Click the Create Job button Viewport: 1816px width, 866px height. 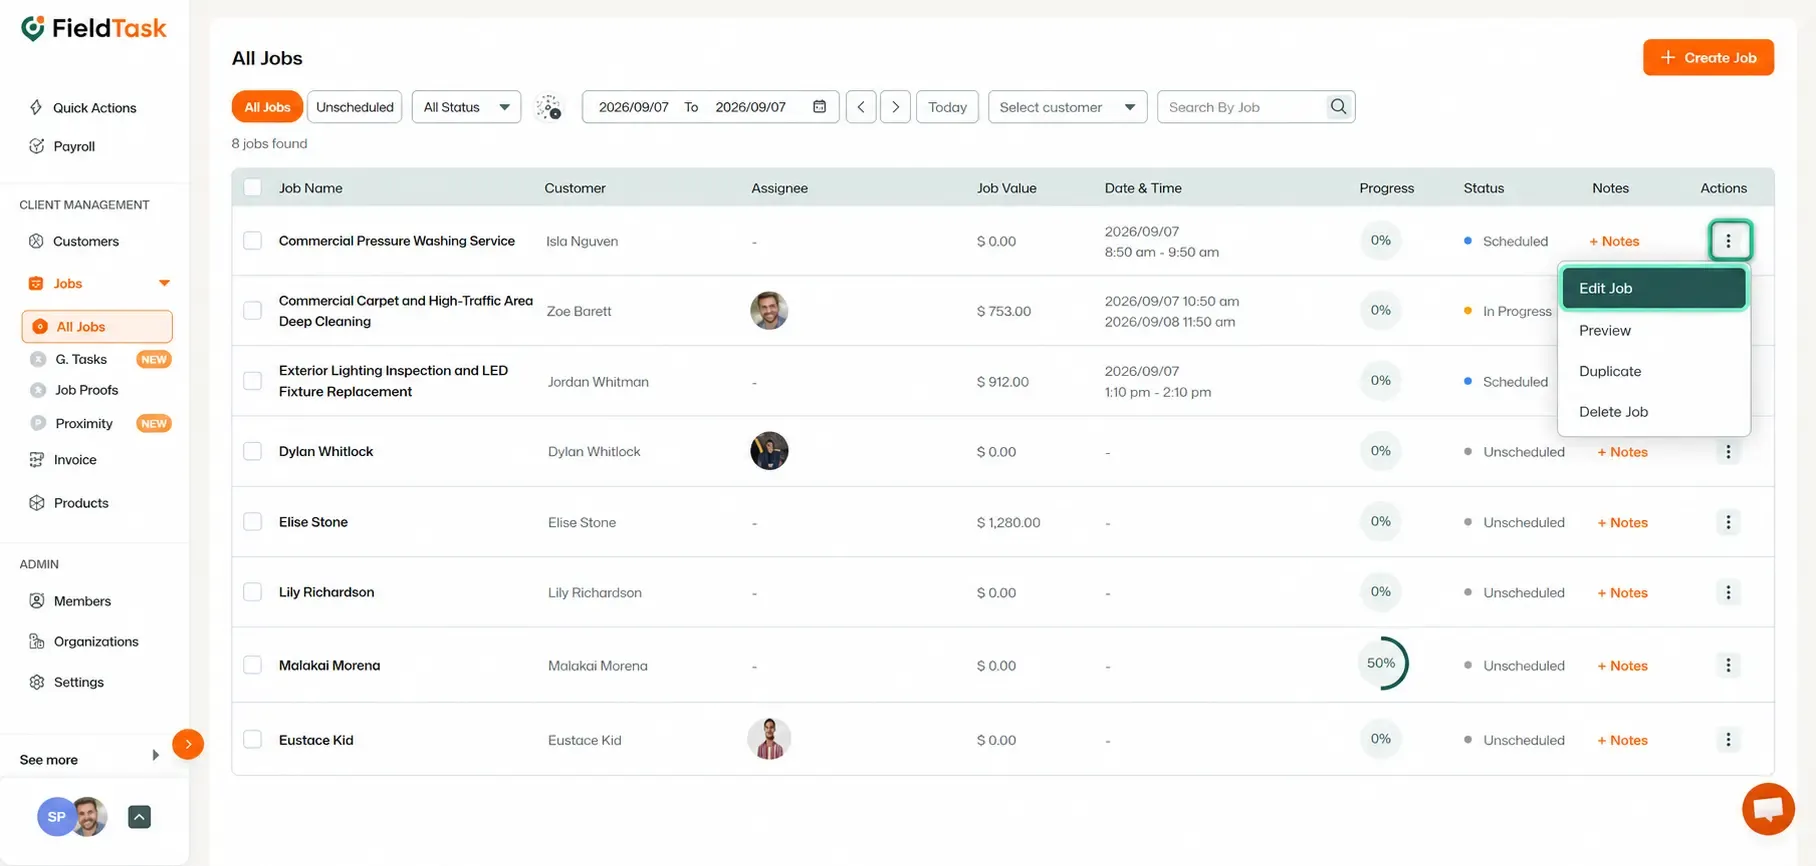[1708, 58]
